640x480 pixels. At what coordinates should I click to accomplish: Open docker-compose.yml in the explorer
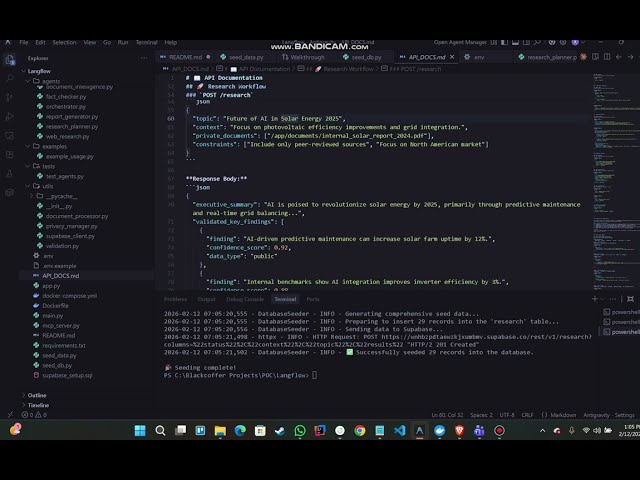coord(69,296)
